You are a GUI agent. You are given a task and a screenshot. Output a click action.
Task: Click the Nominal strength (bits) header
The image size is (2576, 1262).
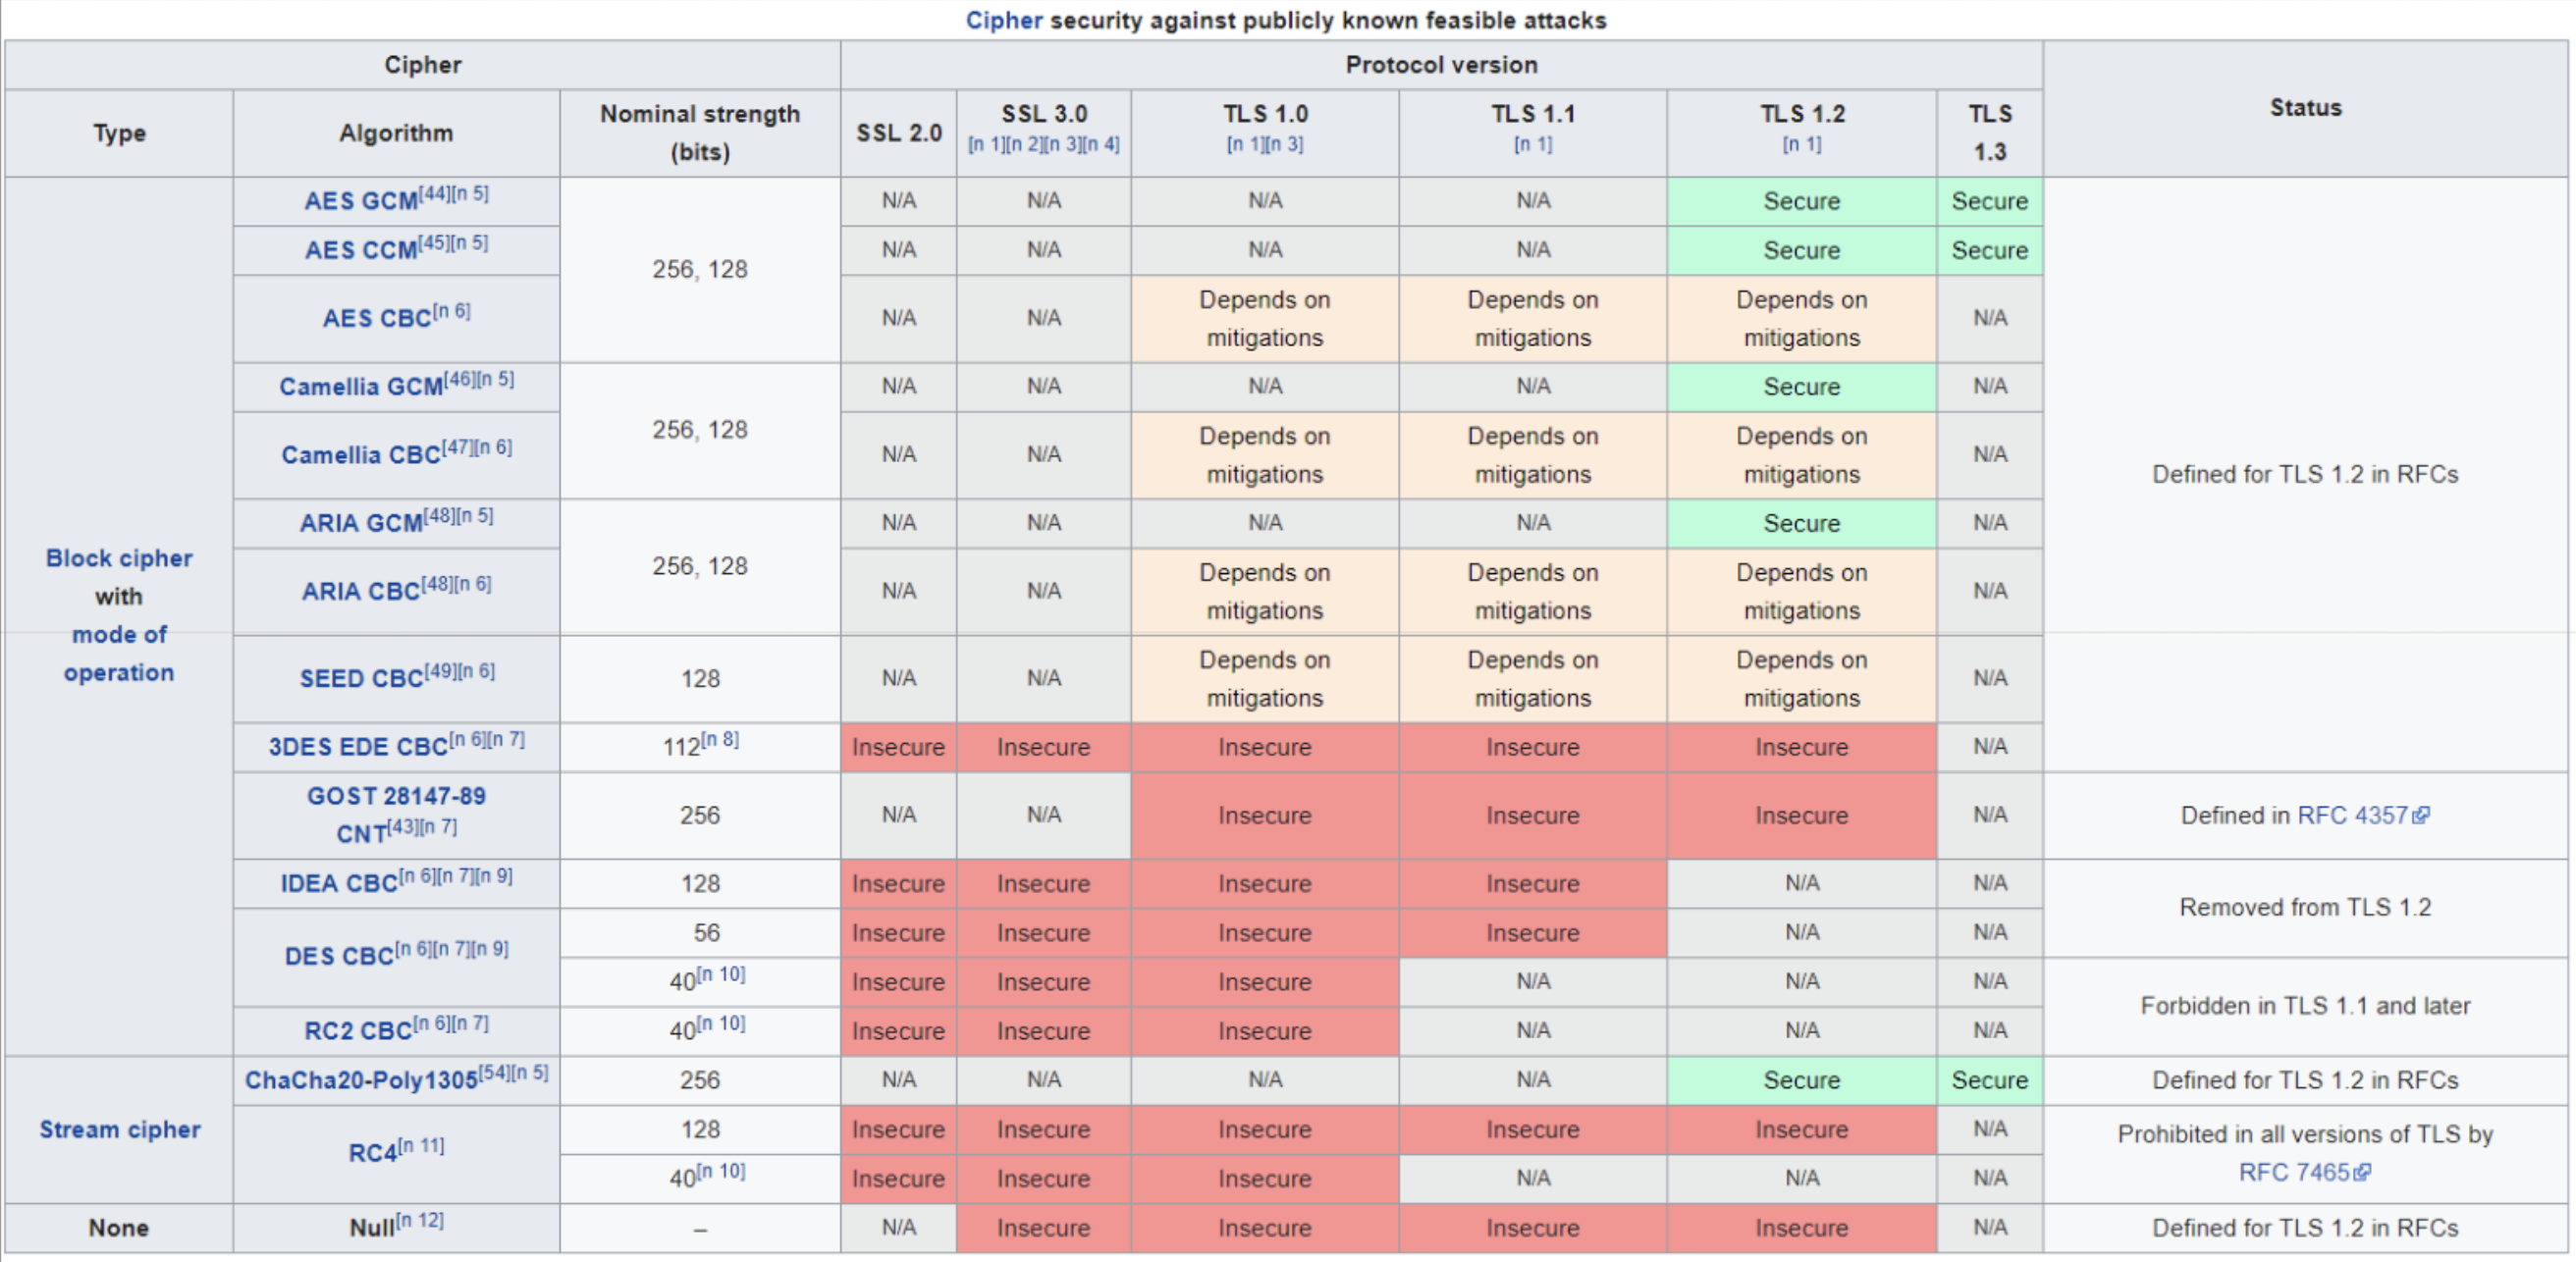click(x=700, y=133)
